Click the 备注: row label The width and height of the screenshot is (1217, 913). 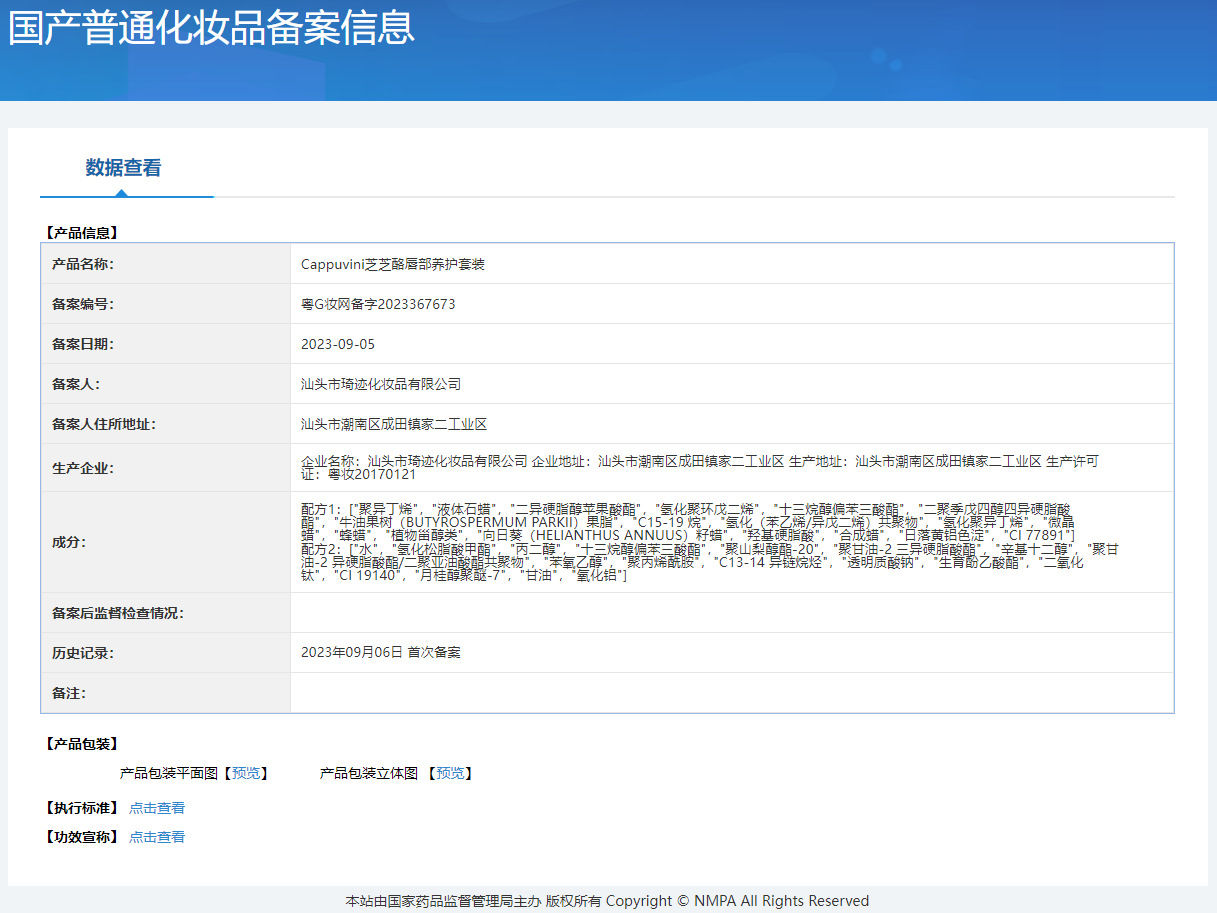click(69, 693)
